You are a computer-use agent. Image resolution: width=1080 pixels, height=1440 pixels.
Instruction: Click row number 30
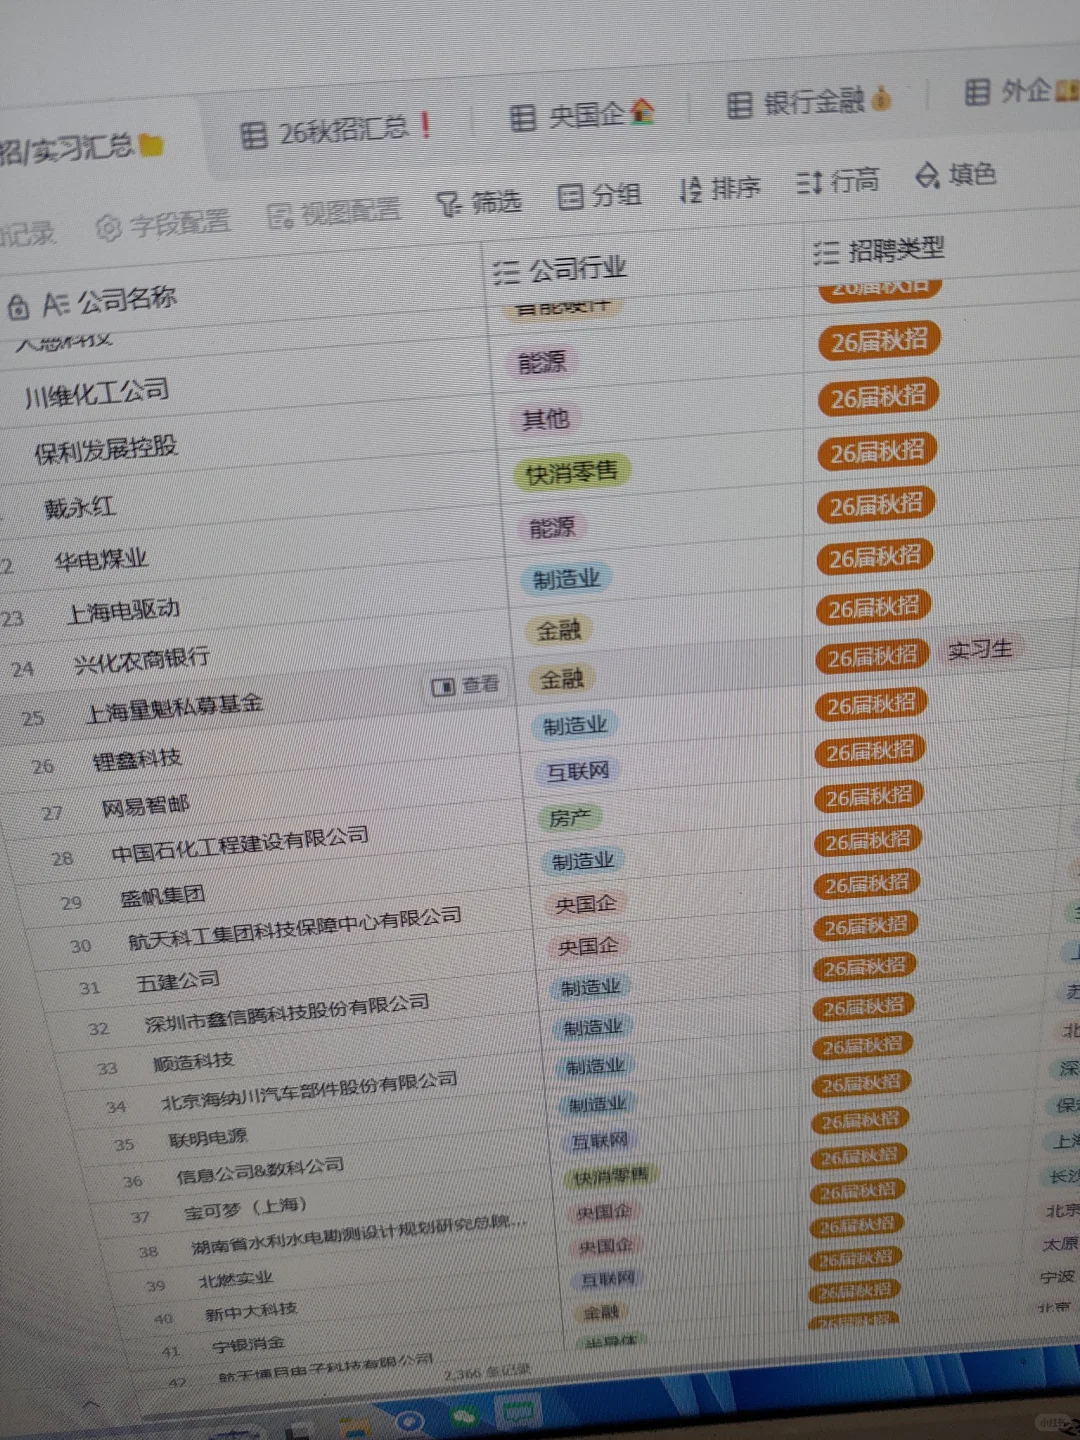(x=81, y=946)
